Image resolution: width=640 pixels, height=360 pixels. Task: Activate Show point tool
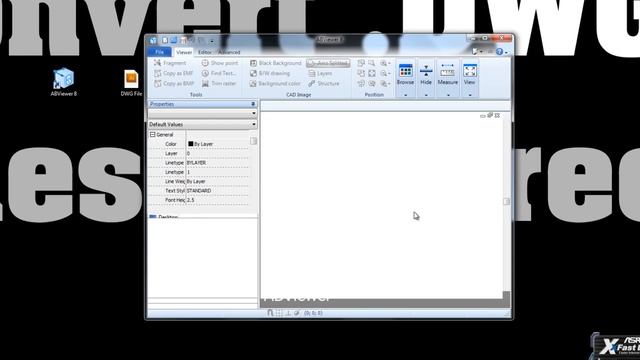pyautogui.click(x=220, y=63)
